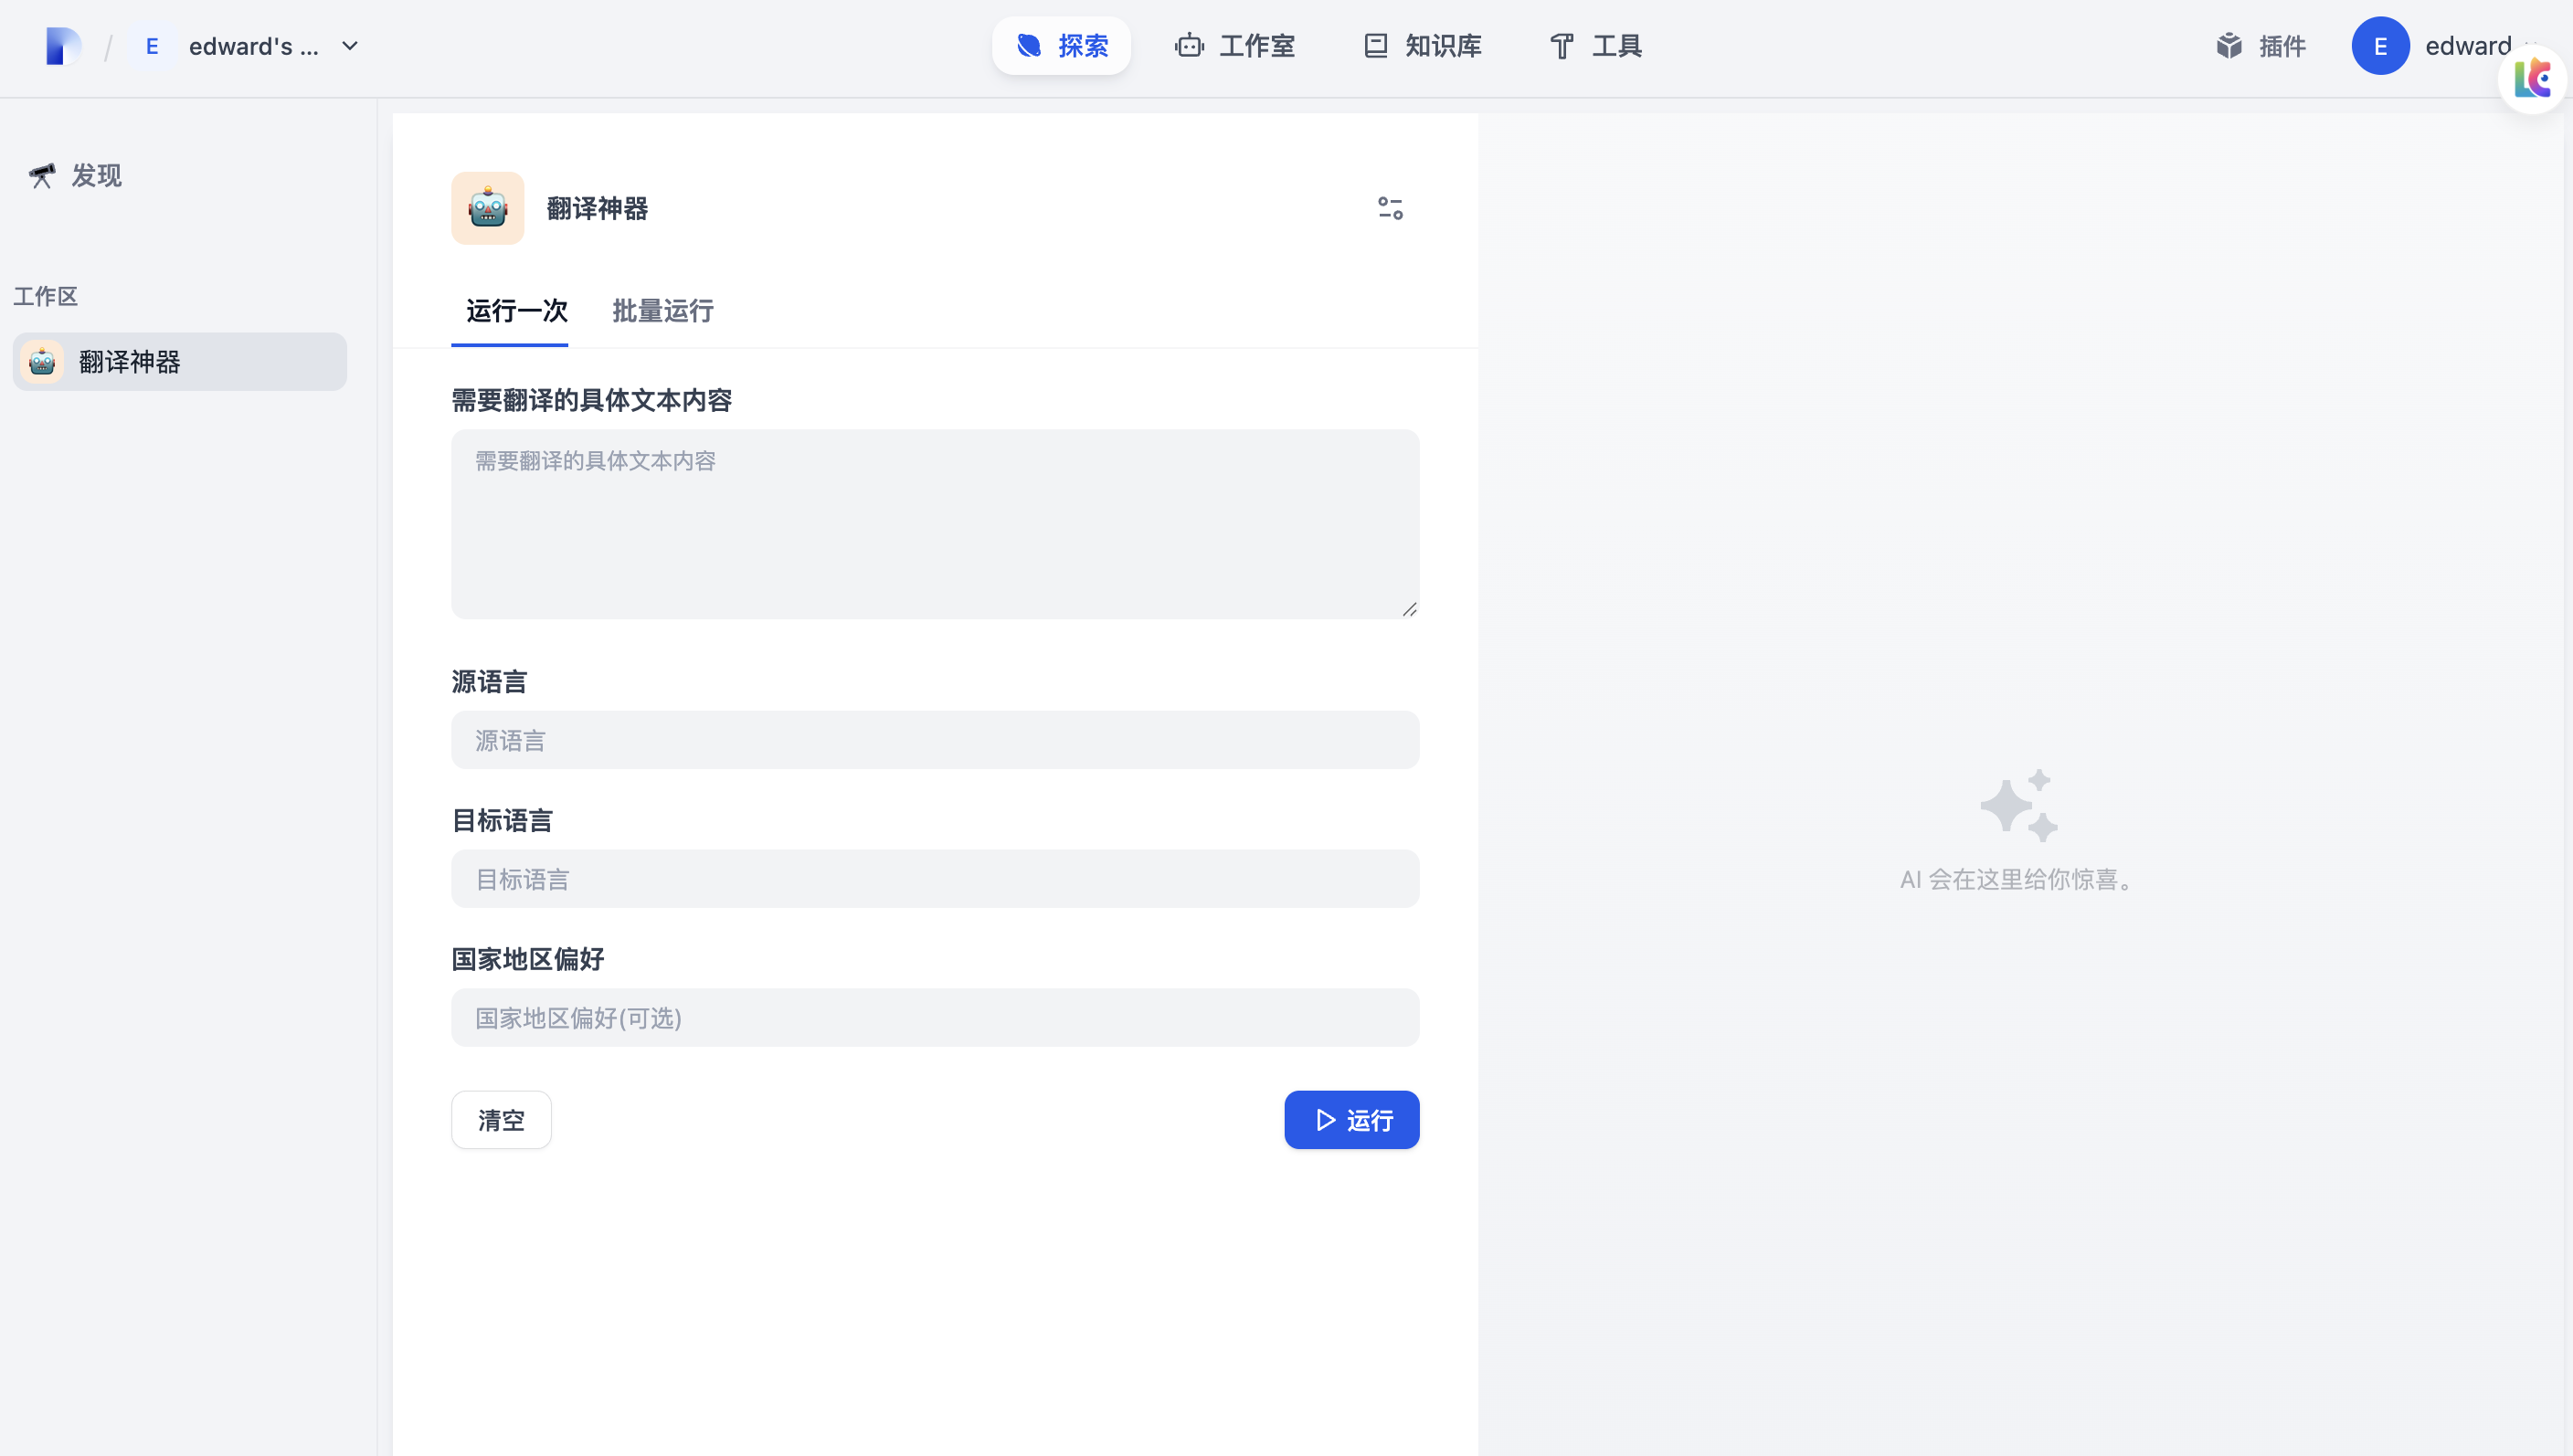Viewport: 2573px width, 1456px height.
Task: Click the 翻译神器 title in app header
Action: coord(597,208)
